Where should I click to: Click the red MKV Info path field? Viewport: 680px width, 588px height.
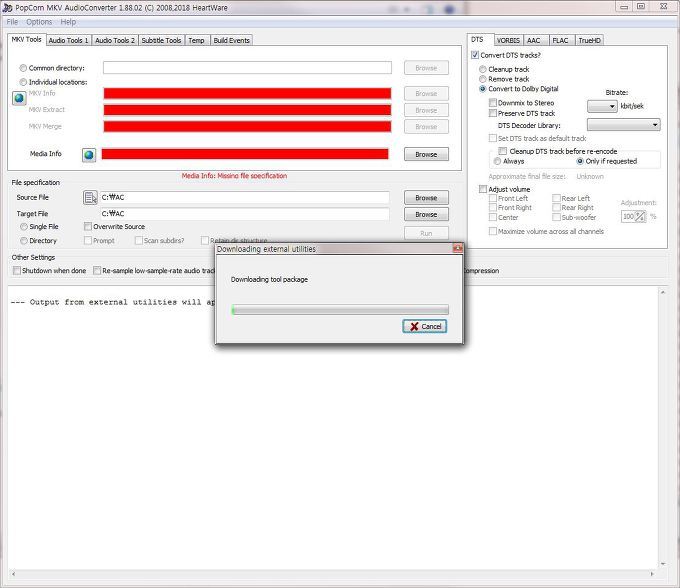coord(247,93)
